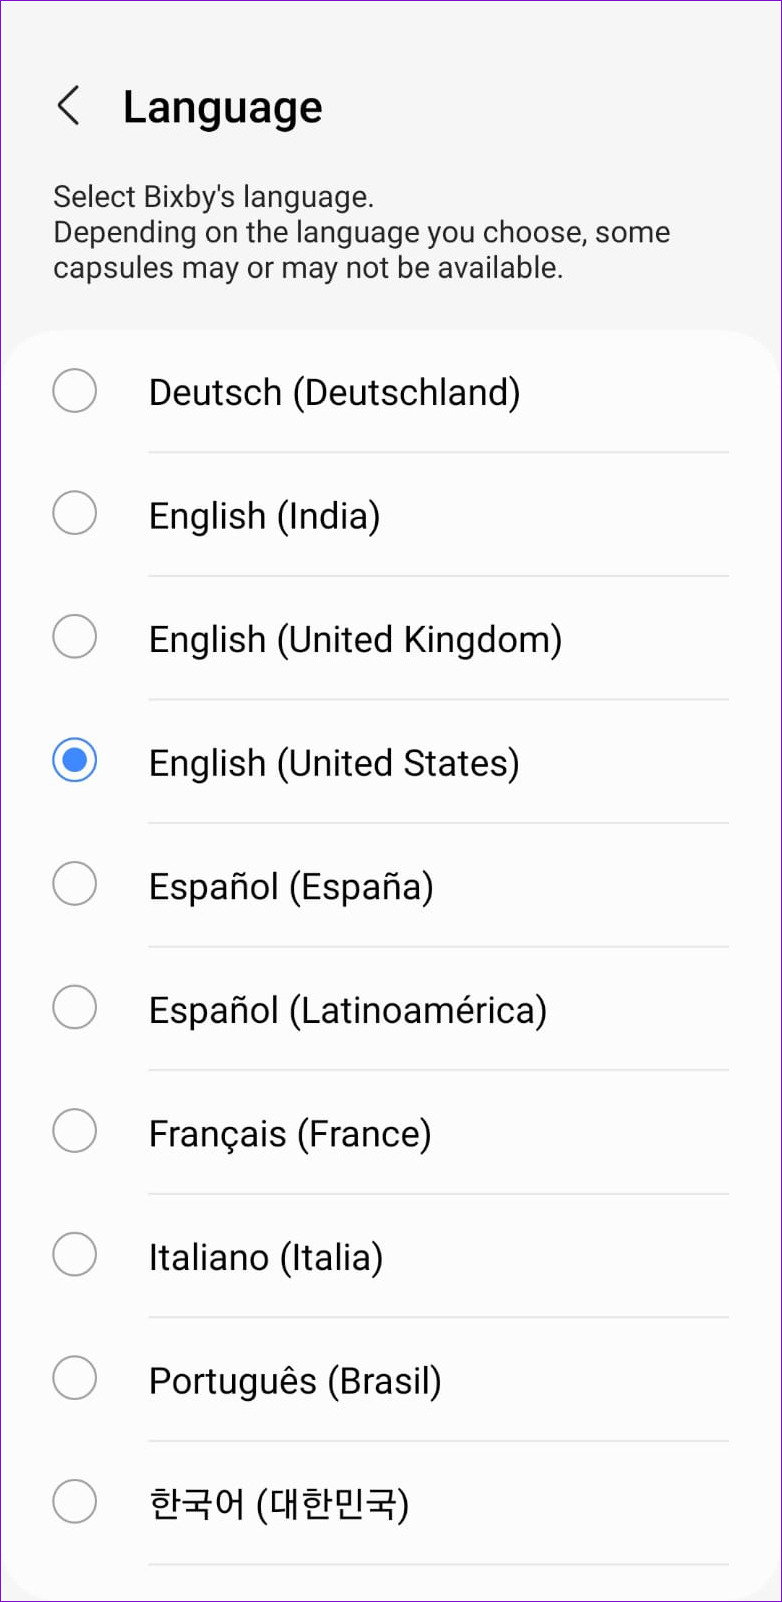Go back using the back arrow
This screenshot has height=1602, width=782.
[68, 106]
